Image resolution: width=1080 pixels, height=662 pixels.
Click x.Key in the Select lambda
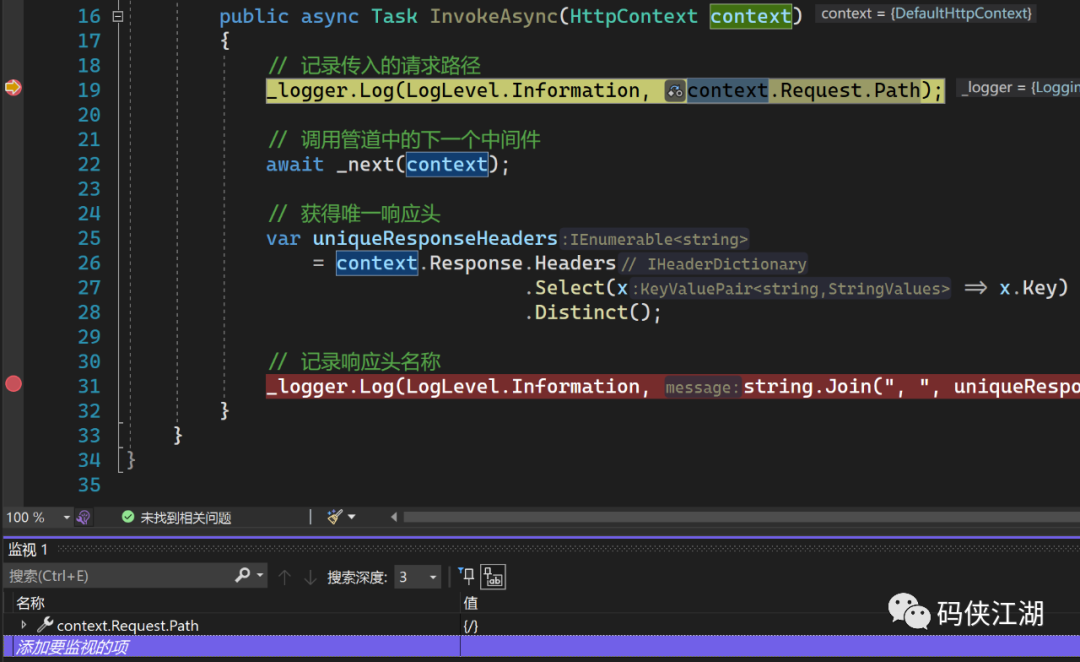click(x=1027, y=288)
